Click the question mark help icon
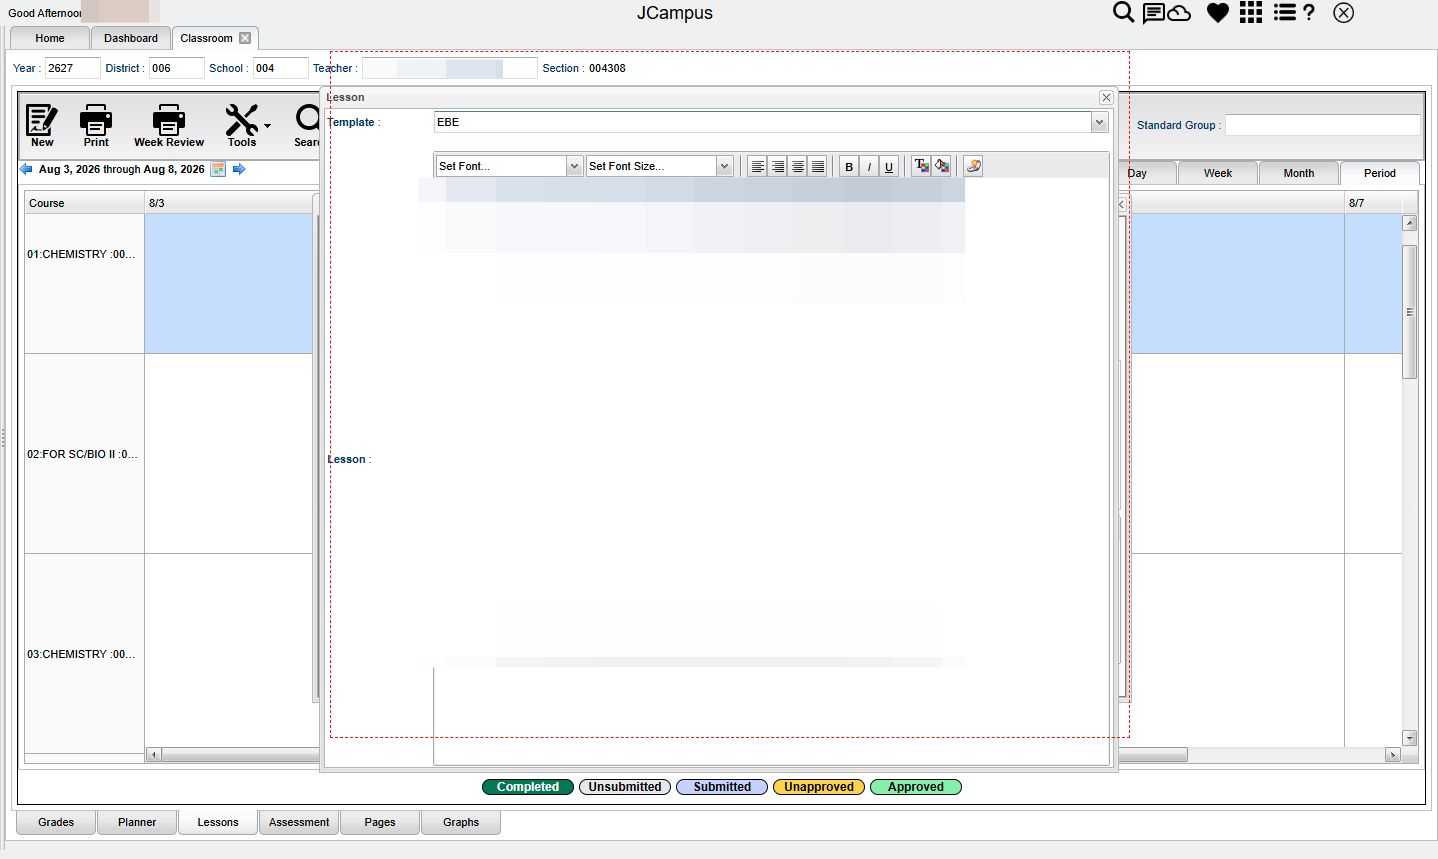This screenshot has height=859, width=1438. 1309,12
